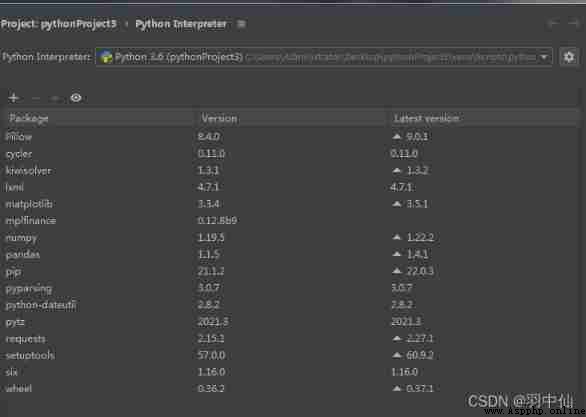Click the kiwisolver installed version 1.3.1

[208, 171]
